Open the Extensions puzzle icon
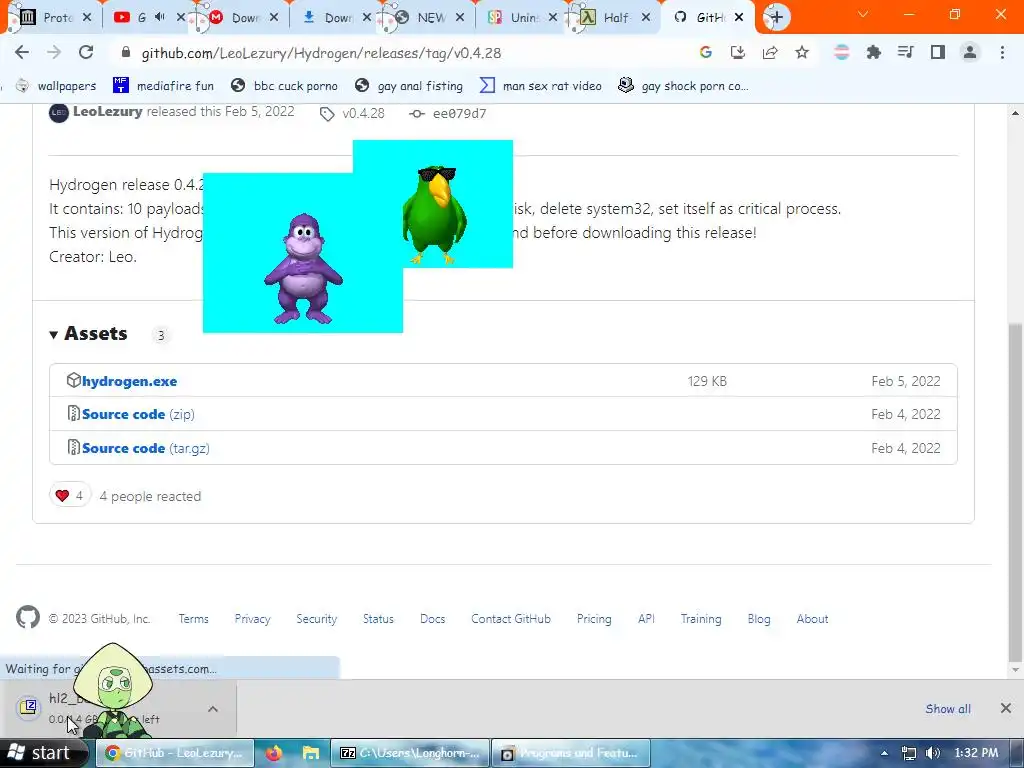Screen dimensions: 1024x768 pos(874,53)
